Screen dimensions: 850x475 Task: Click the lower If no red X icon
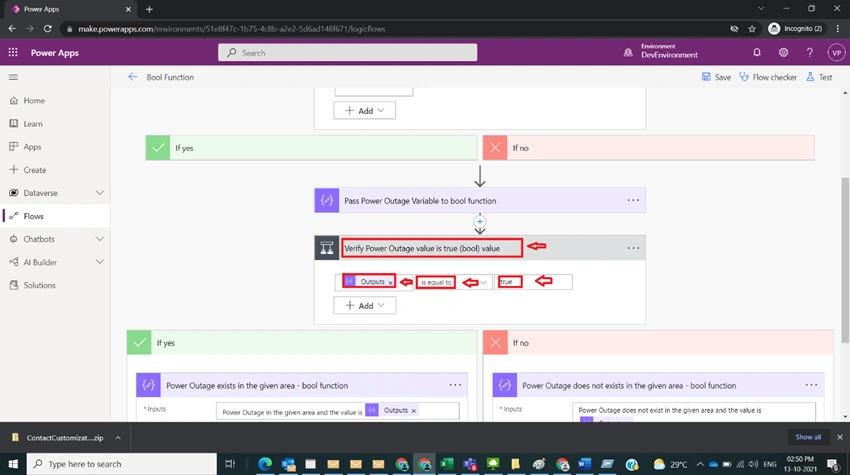(x=495, y=343)
